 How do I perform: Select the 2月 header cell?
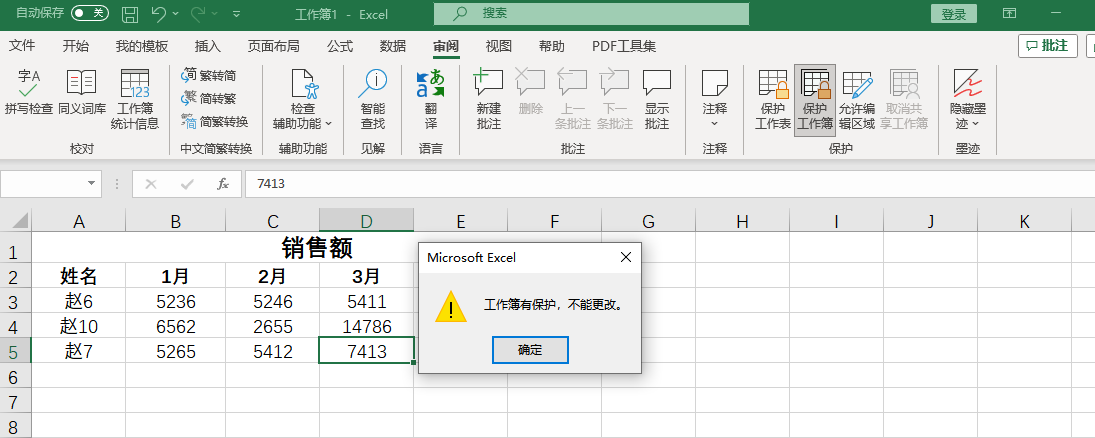273,277
